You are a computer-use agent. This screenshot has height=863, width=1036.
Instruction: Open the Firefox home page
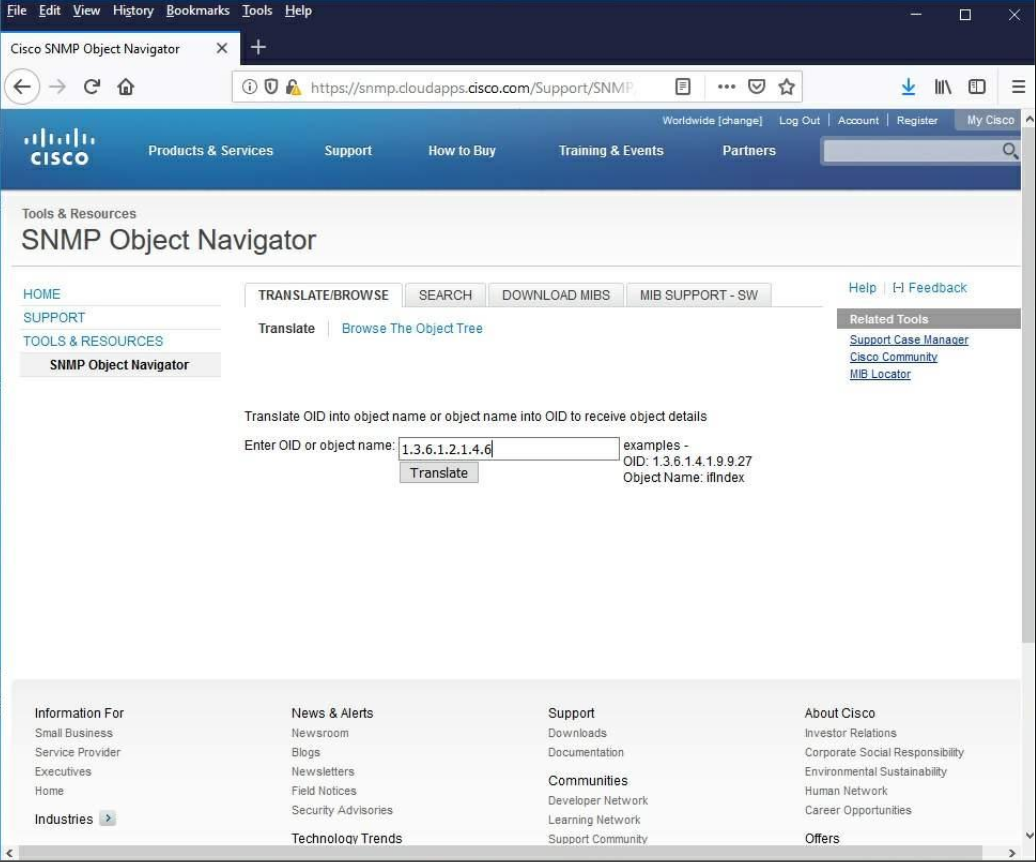pyautogui.click(x=126, y=87)
